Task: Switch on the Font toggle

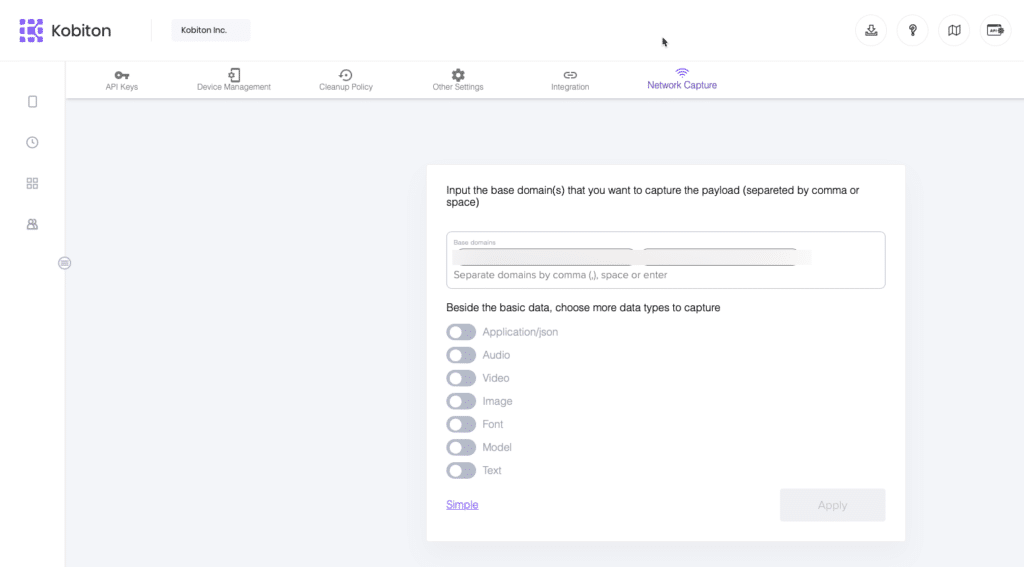Action: [x=461, y=425]
